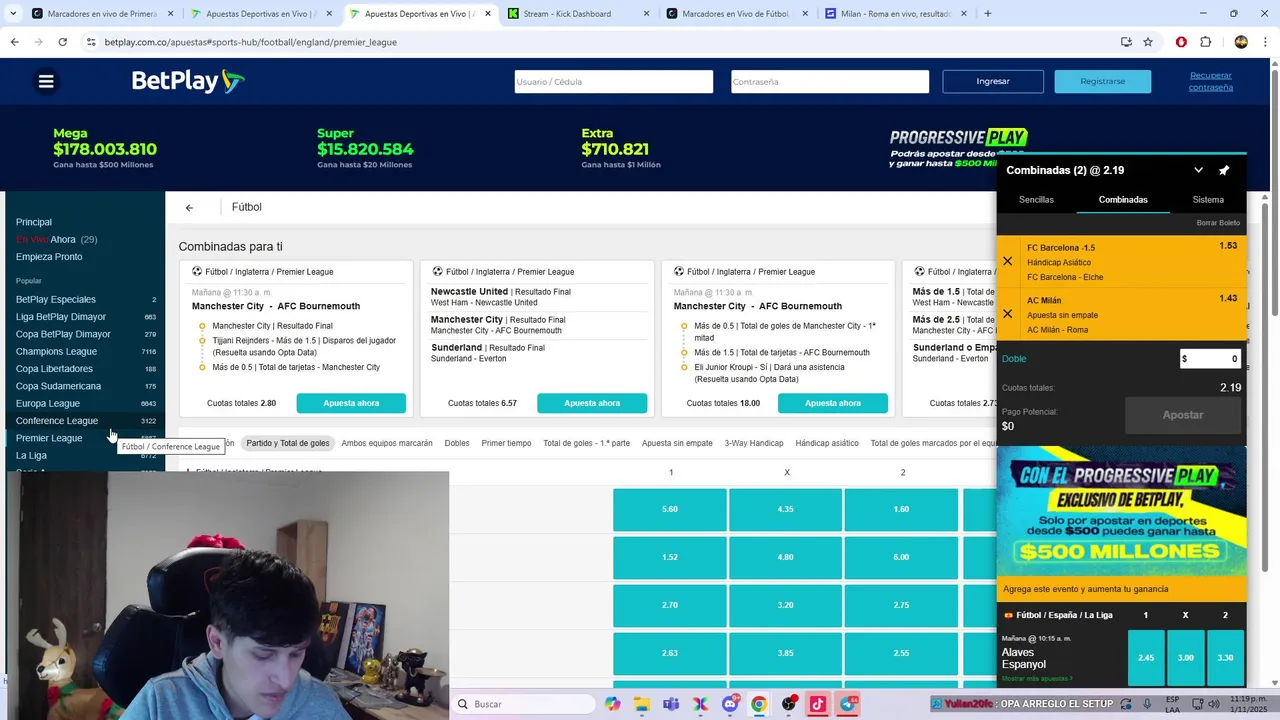The image size is (1280, 720).
Task: Click the Registrarse button
Action: [x=1102, y=81]
